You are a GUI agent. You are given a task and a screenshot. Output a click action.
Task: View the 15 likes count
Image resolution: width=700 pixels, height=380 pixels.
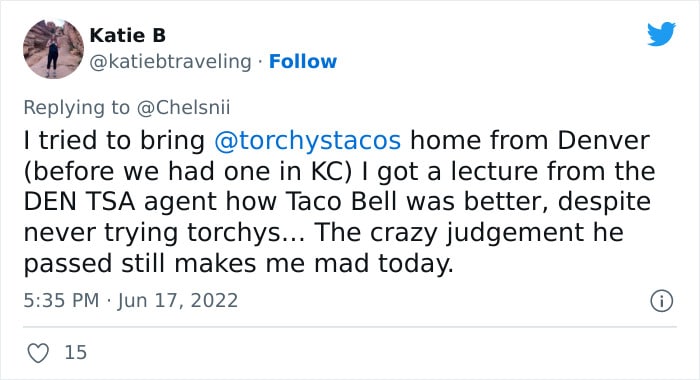[x=75, y=353]
